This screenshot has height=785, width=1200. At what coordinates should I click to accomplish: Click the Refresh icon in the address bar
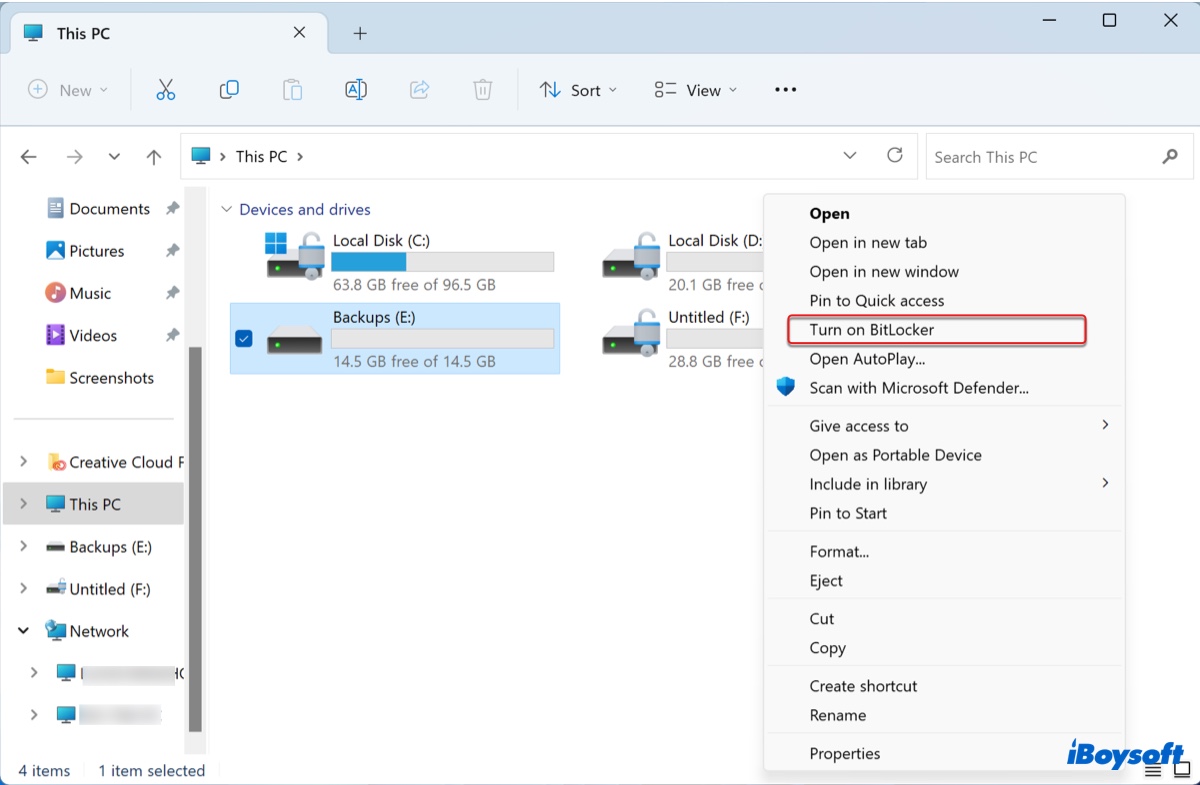(x=895, y=156)
